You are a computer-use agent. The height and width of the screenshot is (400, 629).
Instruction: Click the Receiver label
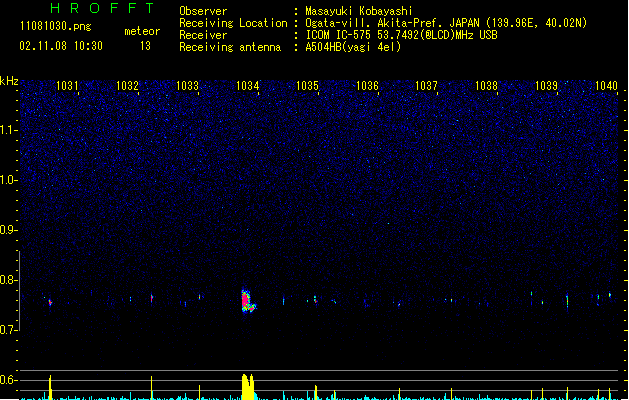pyautogui.click(x=203, y=35)
